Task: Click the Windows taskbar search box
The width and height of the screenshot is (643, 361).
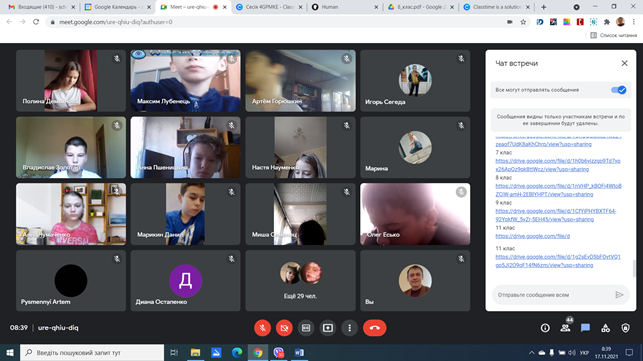Action: tap(92, 353)
